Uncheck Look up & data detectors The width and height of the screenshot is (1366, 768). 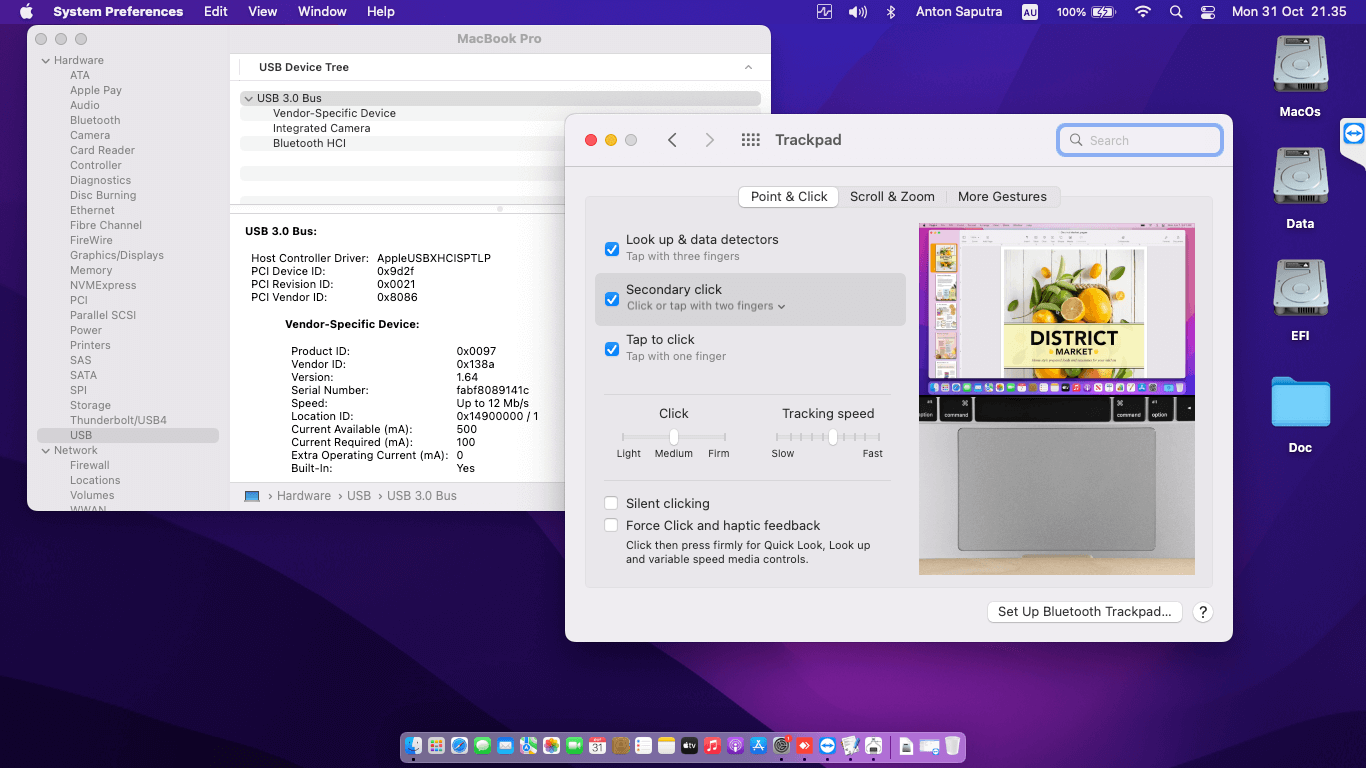click(612, 249)
